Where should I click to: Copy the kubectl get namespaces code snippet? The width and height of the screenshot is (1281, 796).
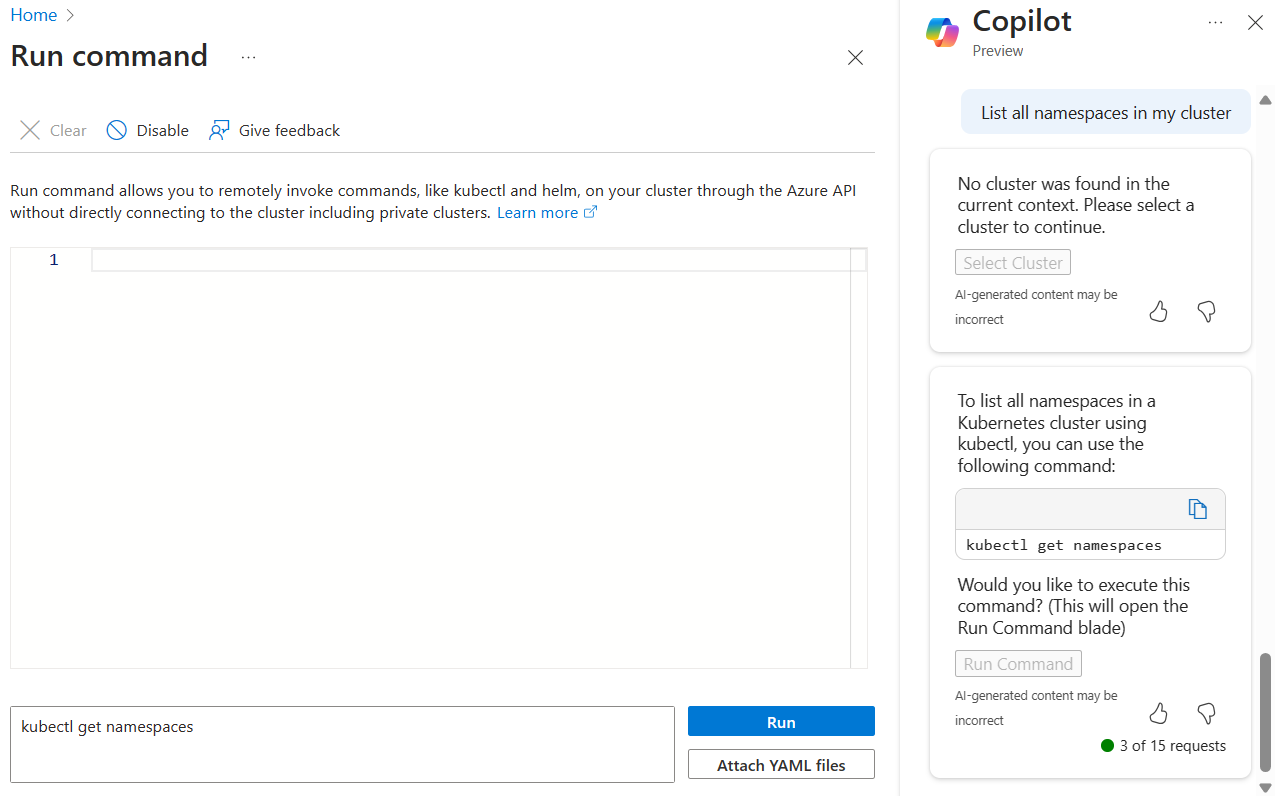[x=1197, y=509]
